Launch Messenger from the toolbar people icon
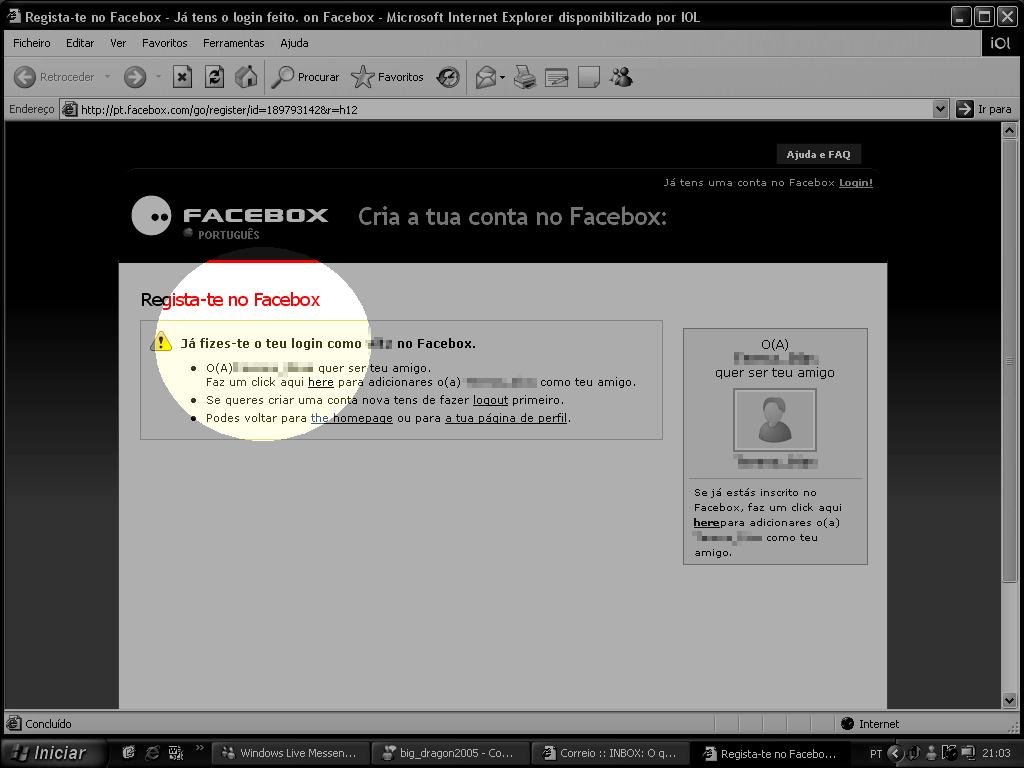Screen dimensions: 1024x768 (x=621, y=78)
